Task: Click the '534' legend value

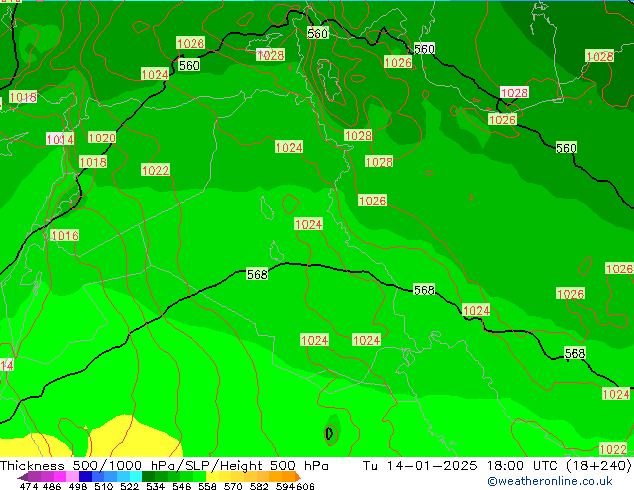Action: tap(155, 486)
